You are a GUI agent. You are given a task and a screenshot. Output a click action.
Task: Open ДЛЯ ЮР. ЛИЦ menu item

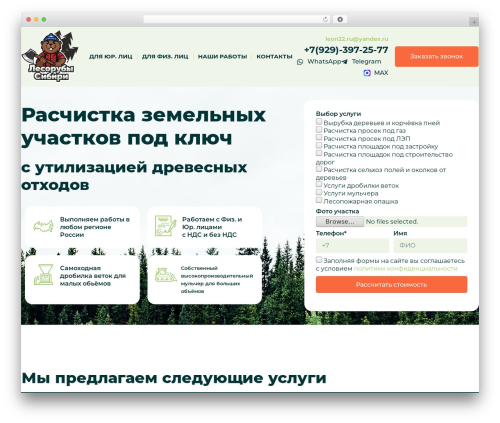pos(111,57)
